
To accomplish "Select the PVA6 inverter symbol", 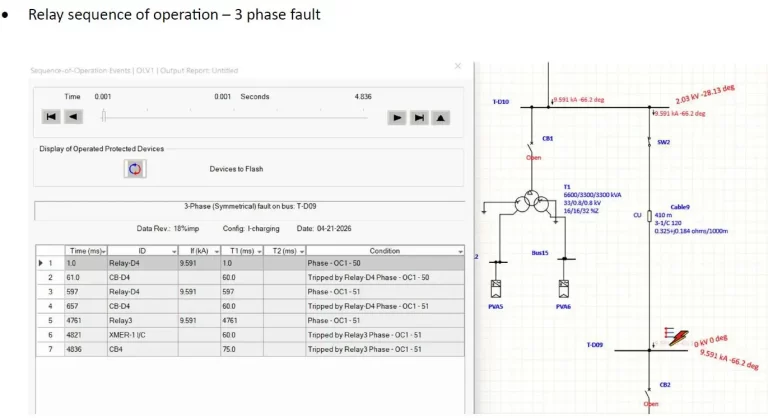I will pos(564,289).
